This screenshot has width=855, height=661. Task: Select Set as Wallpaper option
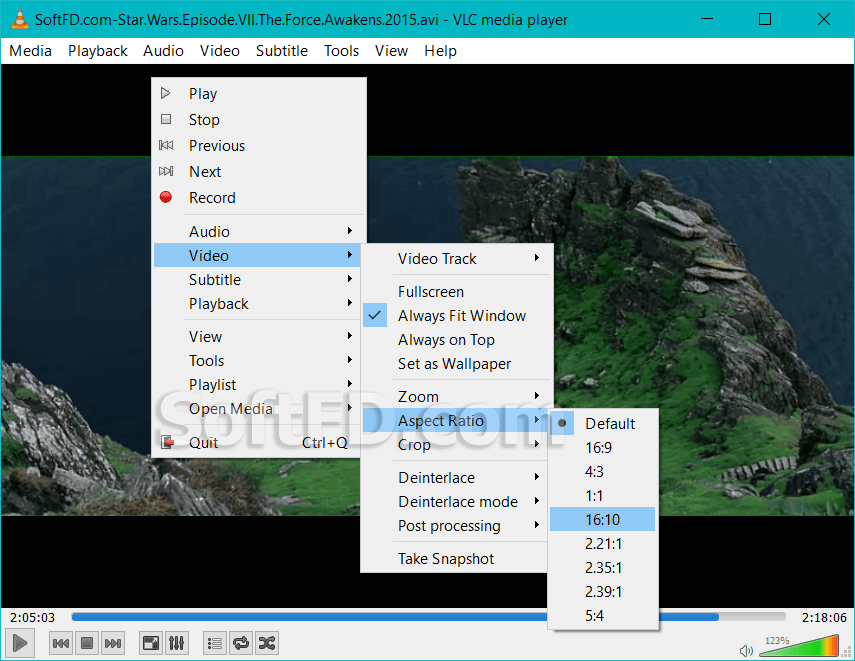pos(457,363)
